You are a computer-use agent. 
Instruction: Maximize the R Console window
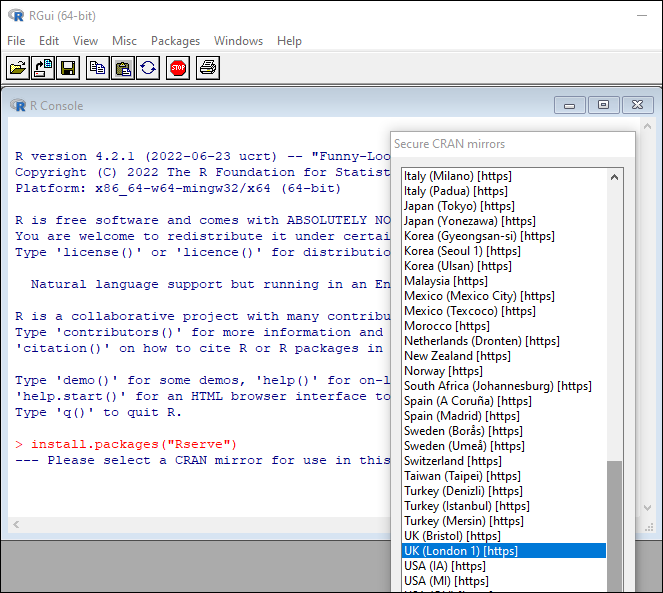(603, 105)
